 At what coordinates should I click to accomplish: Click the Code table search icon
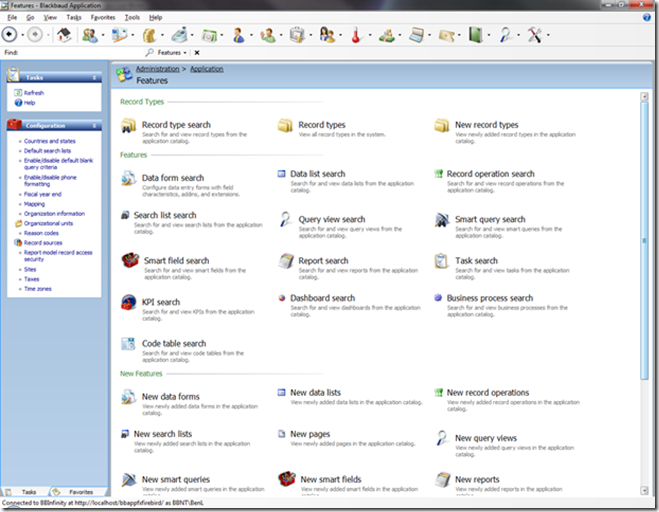(x=128, y=345)
